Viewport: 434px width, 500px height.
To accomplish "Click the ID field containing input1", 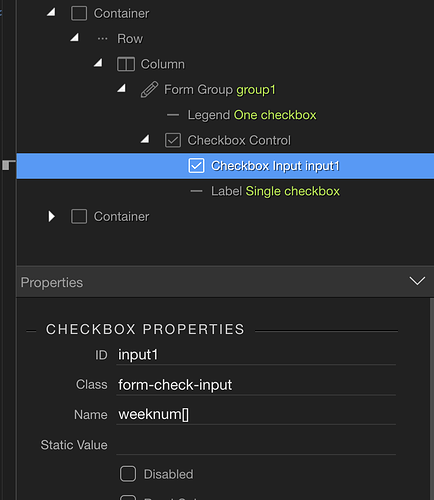I will coord(256,355).
